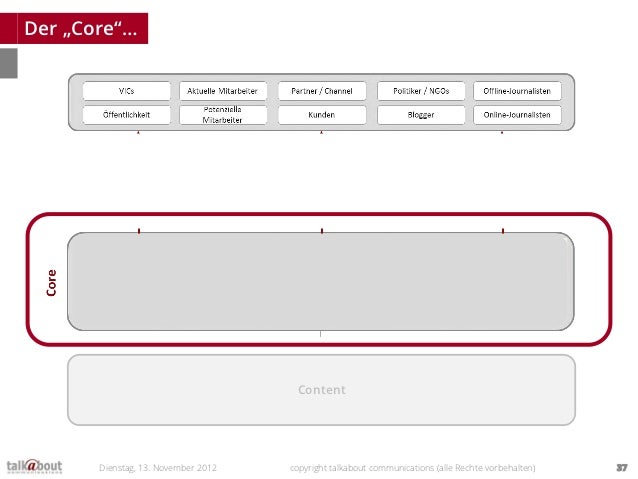
Task: Click the date 'Dienstag, 13. November 2012'
Action: tap(158, 468)
